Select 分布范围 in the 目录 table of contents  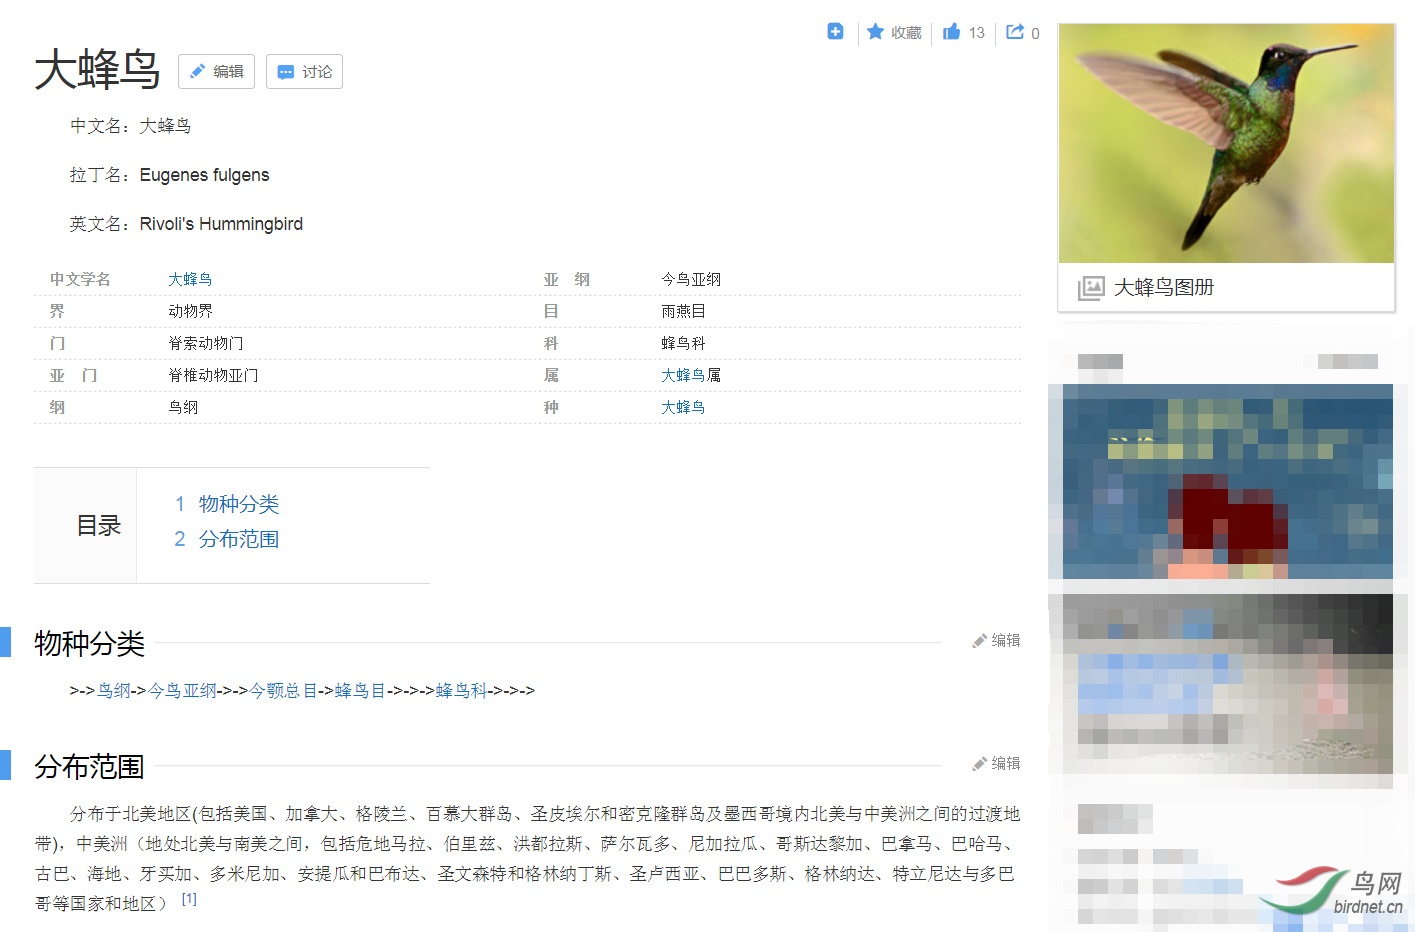[240, 538]
